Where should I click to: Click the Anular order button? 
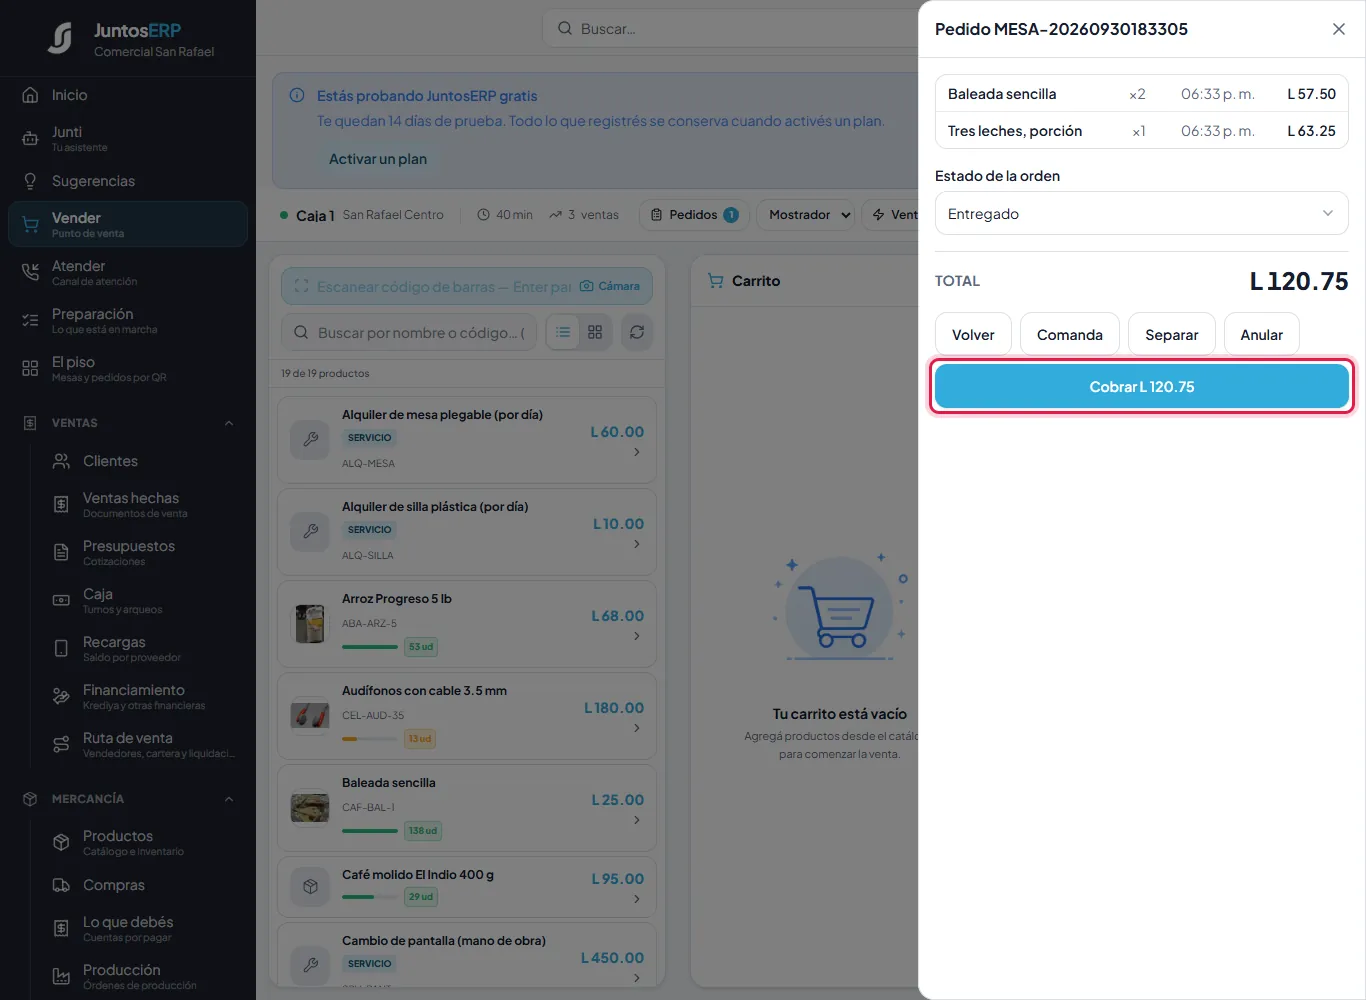coord(1261,334)
